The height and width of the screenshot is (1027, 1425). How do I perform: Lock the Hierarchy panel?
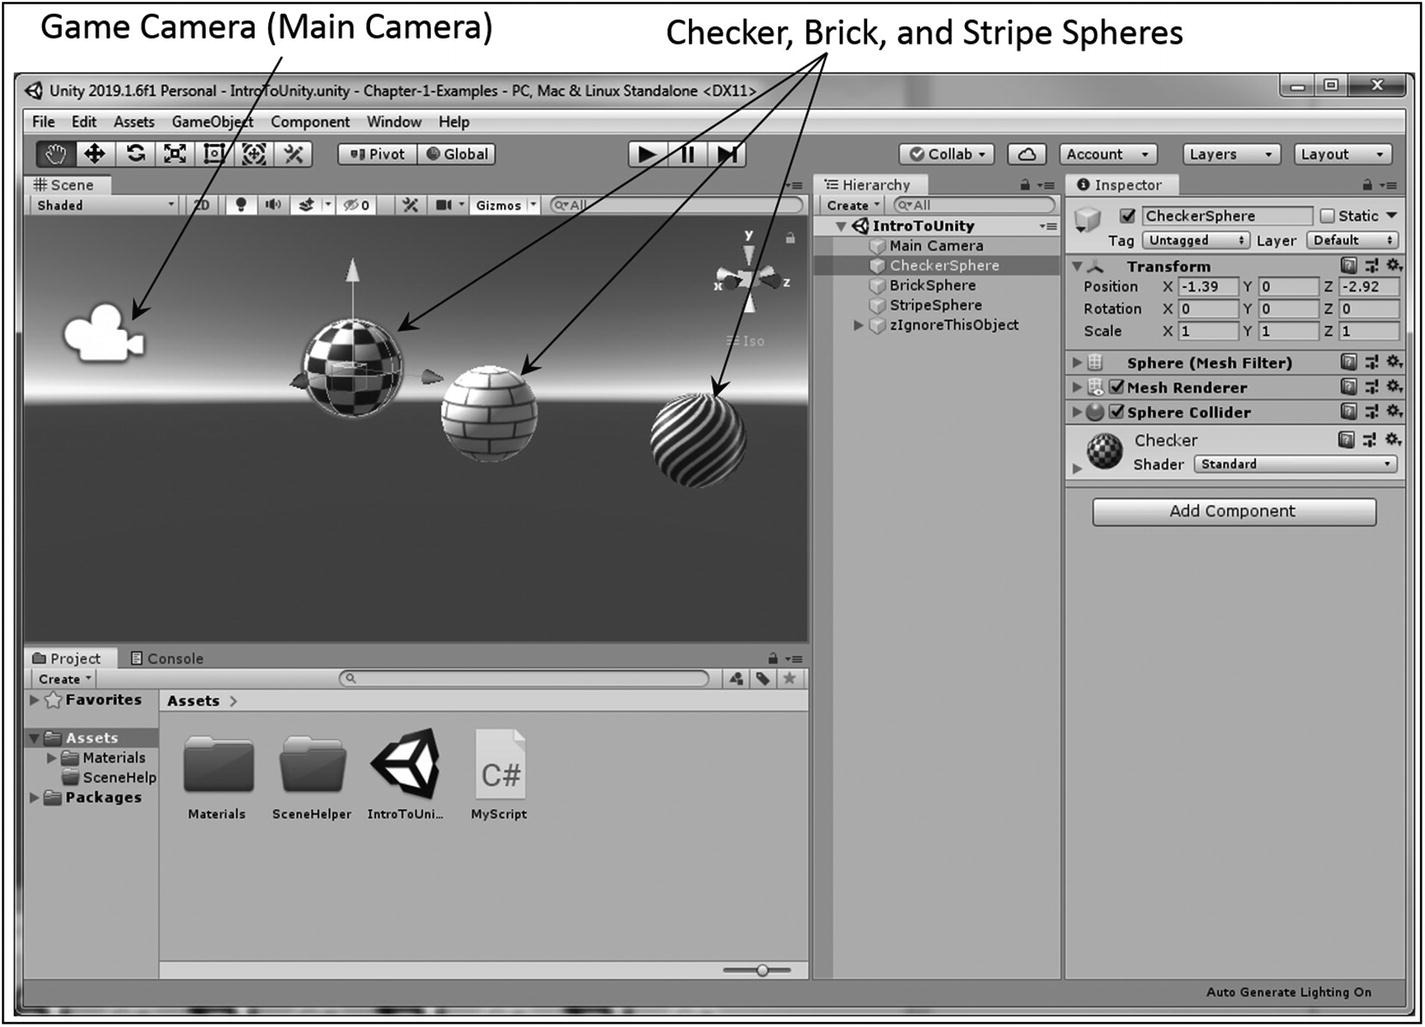1025,185
